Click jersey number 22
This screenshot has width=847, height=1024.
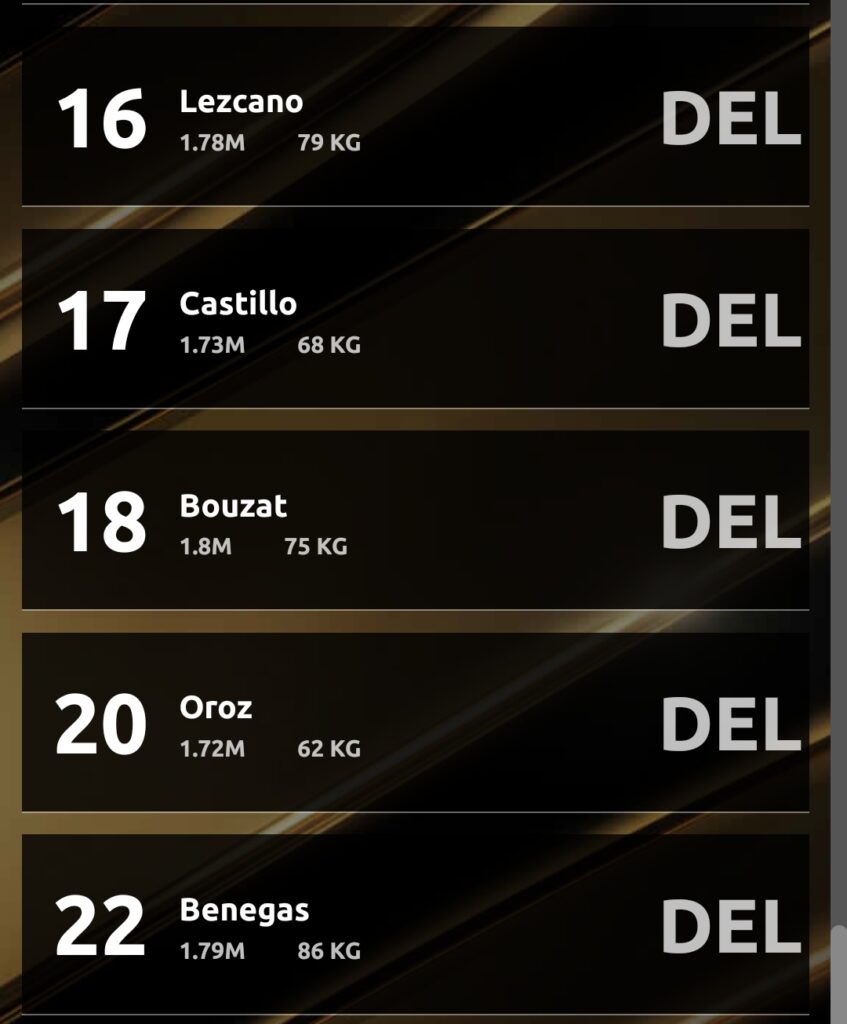pyautogui.click(x=101, y=927)
